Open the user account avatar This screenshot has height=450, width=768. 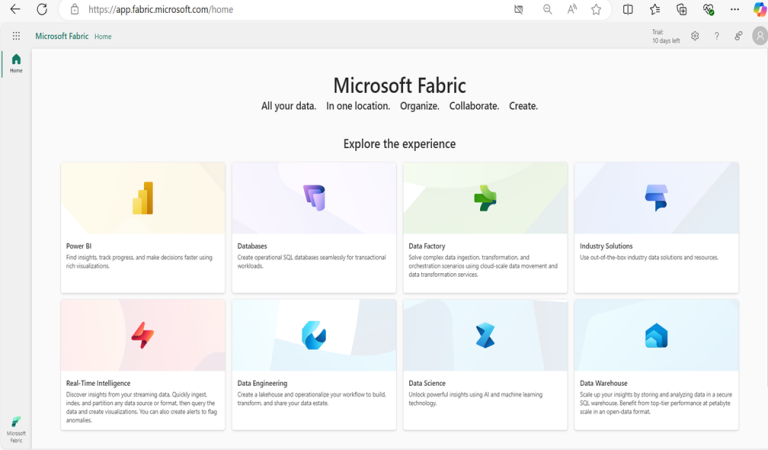[x=760, y=36]
